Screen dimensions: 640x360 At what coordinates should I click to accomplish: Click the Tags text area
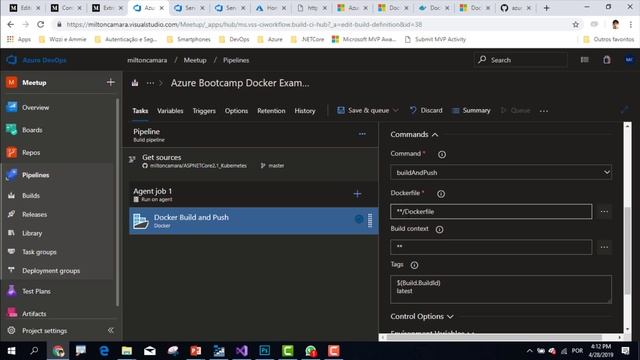[501, 289]
